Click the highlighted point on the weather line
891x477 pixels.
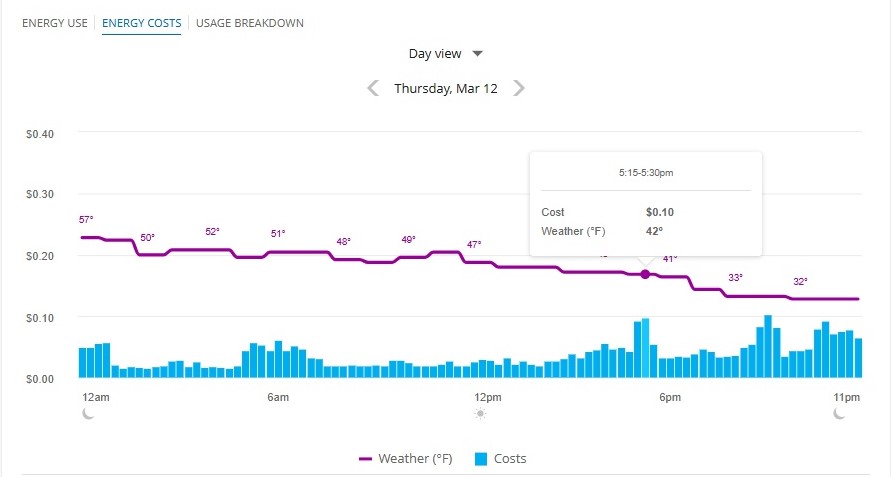coord(645,274)
